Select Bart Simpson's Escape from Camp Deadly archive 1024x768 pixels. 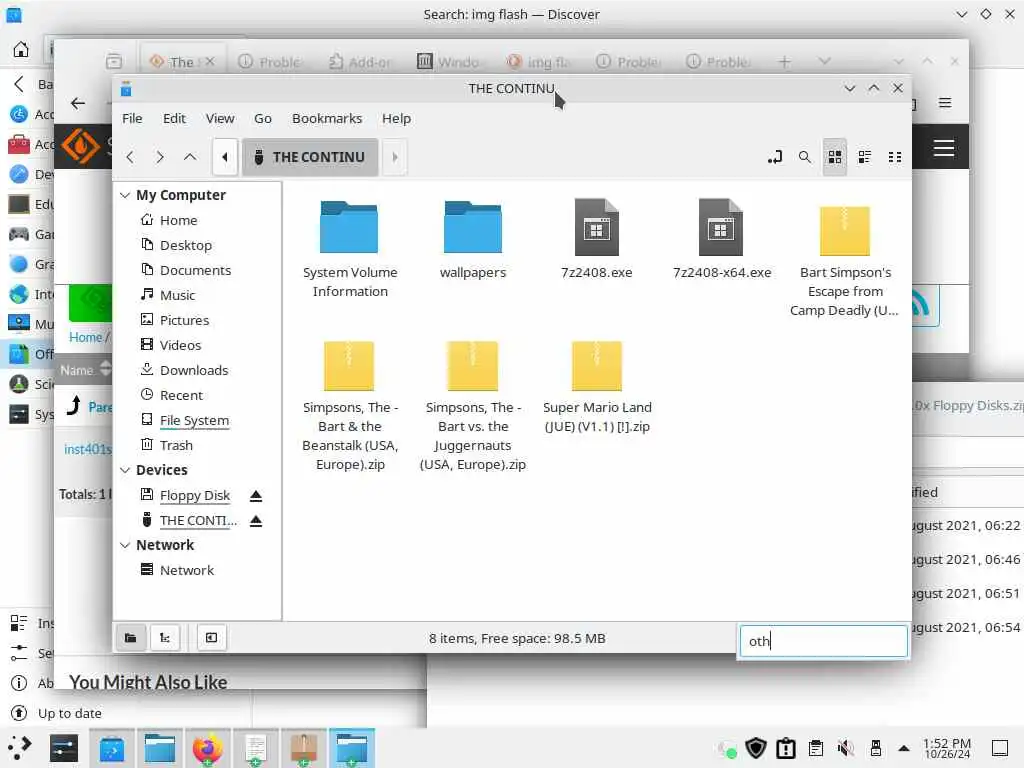844,261
